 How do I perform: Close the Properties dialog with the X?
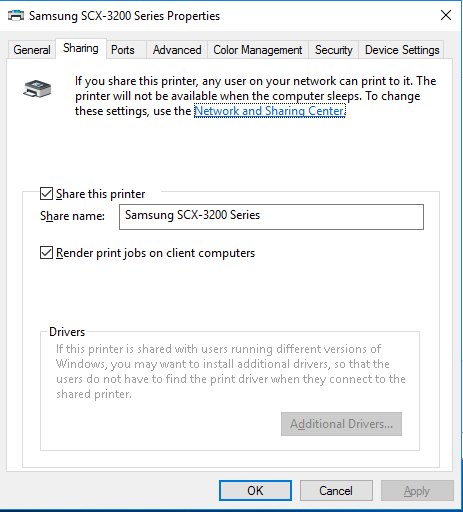[x=446, y=15]
